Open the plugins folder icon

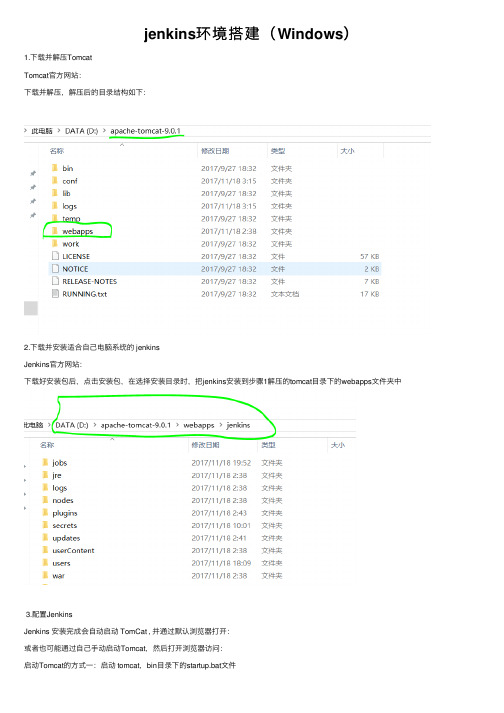point(45,512)
